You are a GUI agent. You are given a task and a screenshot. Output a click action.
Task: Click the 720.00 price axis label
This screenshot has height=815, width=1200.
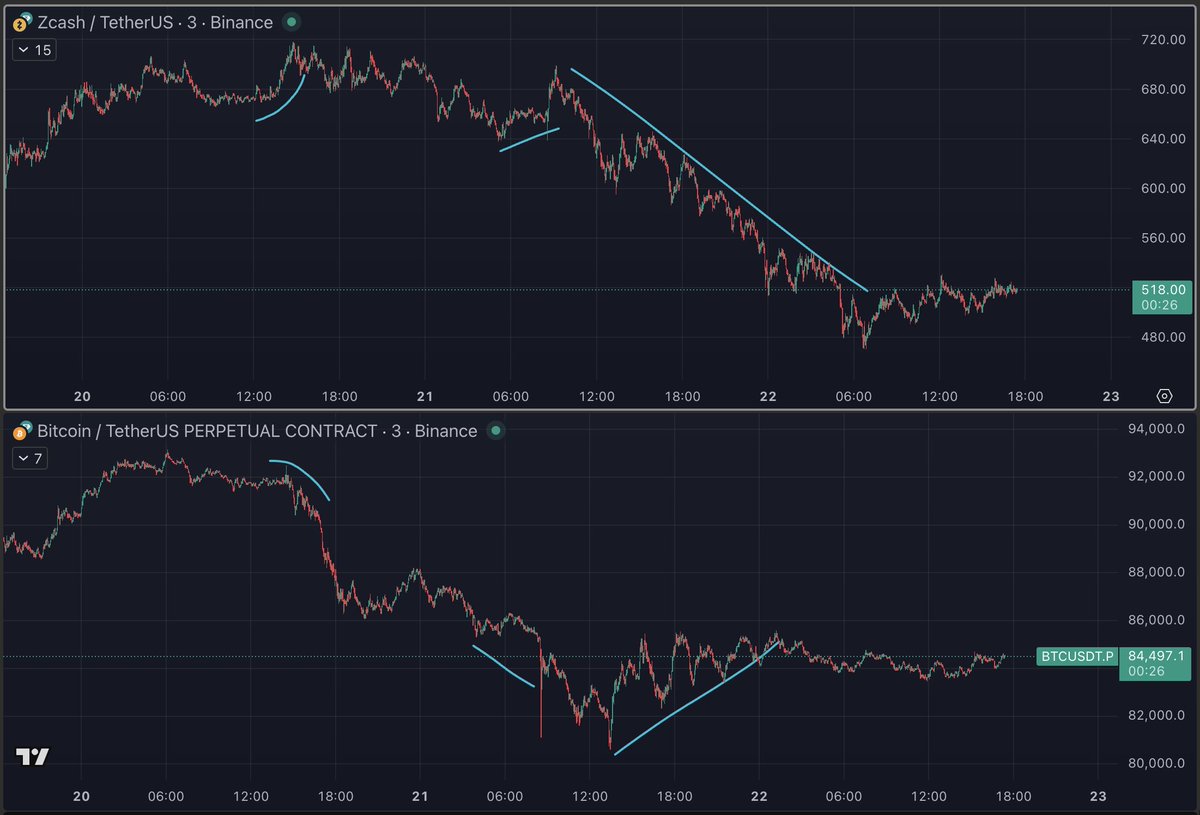pyautogui.click(x=1164, y=40)
